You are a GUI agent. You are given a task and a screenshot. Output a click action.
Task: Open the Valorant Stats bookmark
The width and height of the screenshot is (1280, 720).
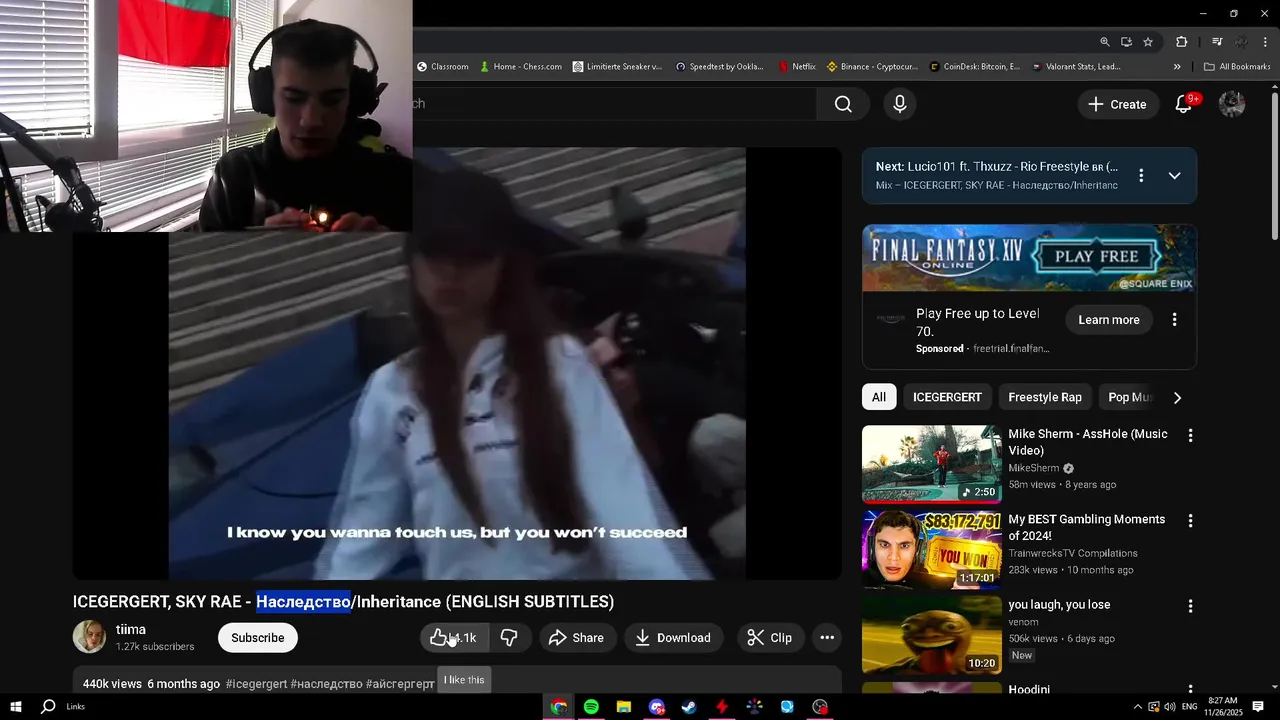click(1076, 67)
